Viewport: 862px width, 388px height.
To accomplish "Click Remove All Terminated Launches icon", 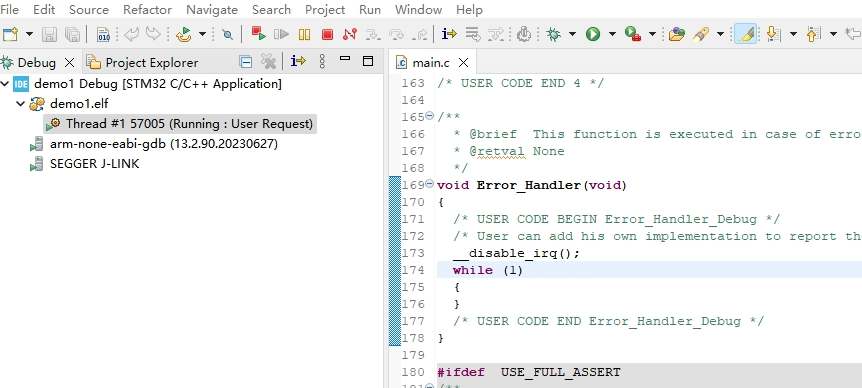I will click(268, 62).
